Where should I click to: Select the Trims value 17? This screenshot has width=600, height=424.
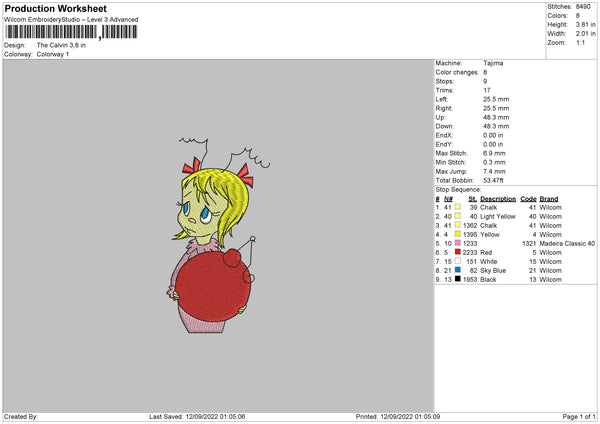point(486,90)
